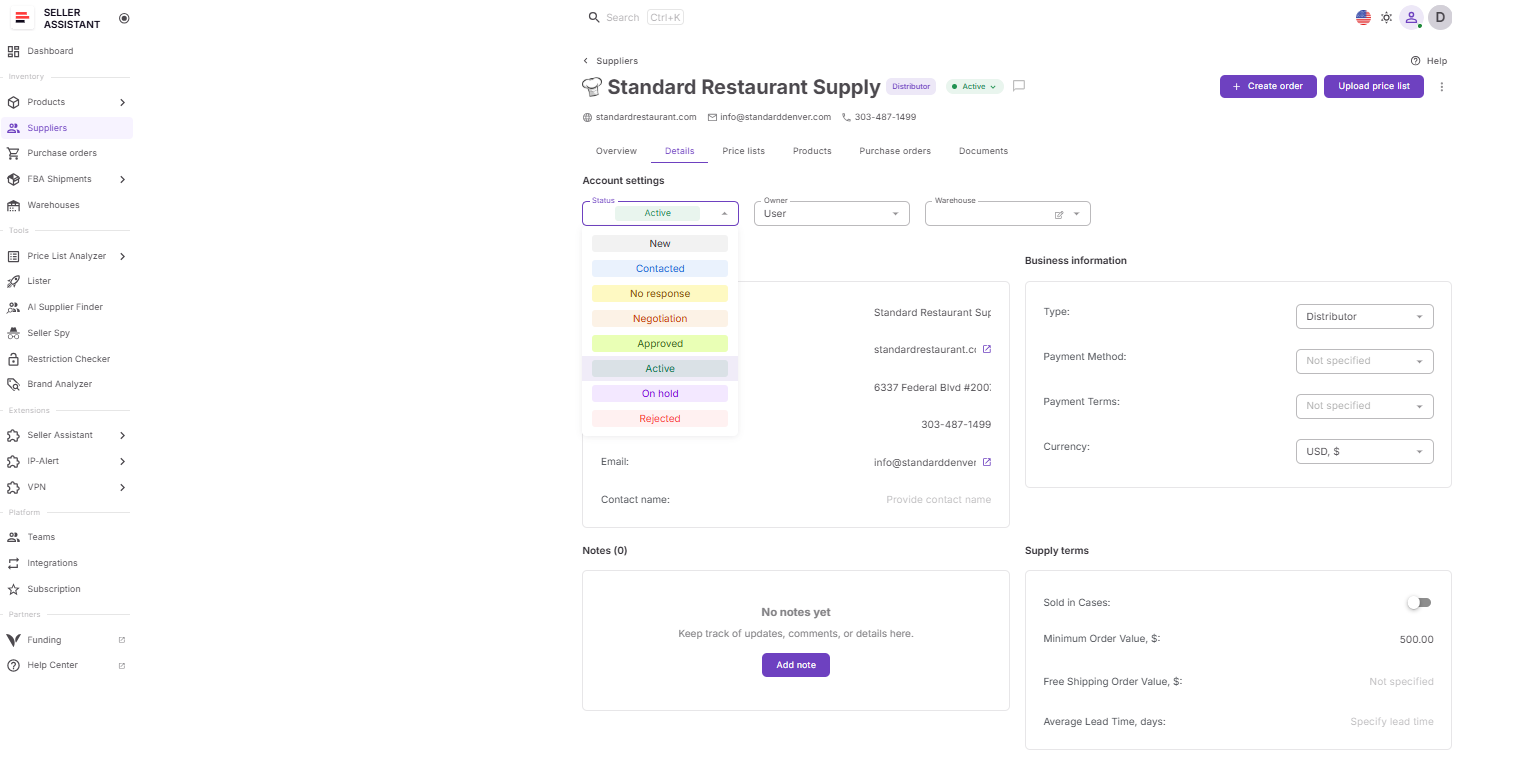Open Price List Analyzer tool
1517x762 pixels.
[x=66, y=256]
